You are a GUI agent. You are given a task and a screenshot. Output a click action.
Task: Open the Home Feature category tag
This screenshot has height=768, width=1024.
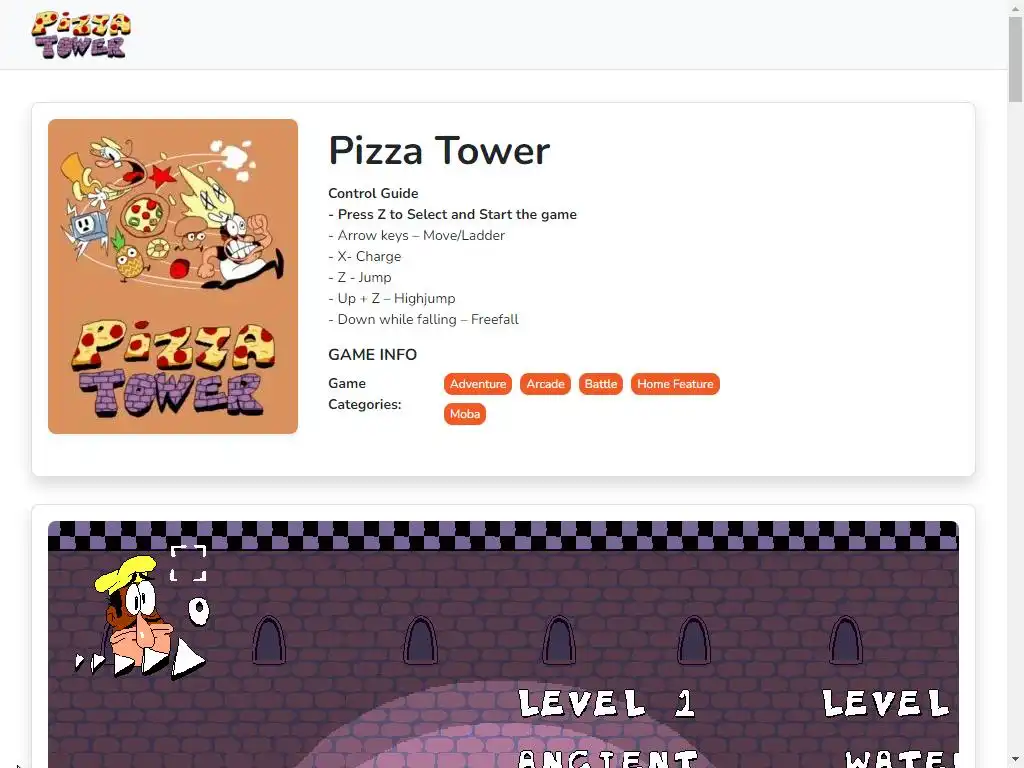click(675, 384)
